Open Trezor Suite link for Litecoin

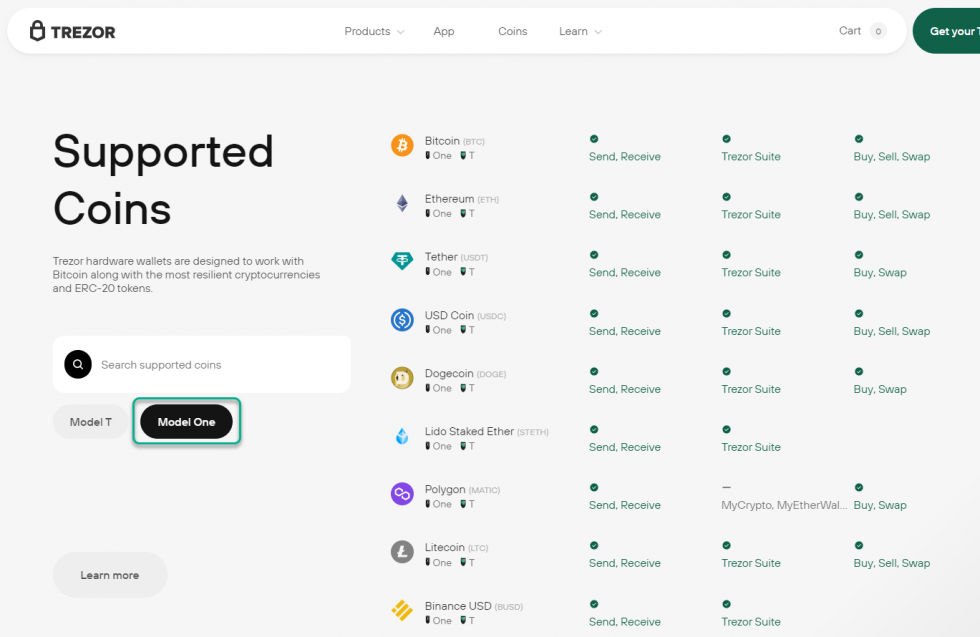(x=751, y=563)
